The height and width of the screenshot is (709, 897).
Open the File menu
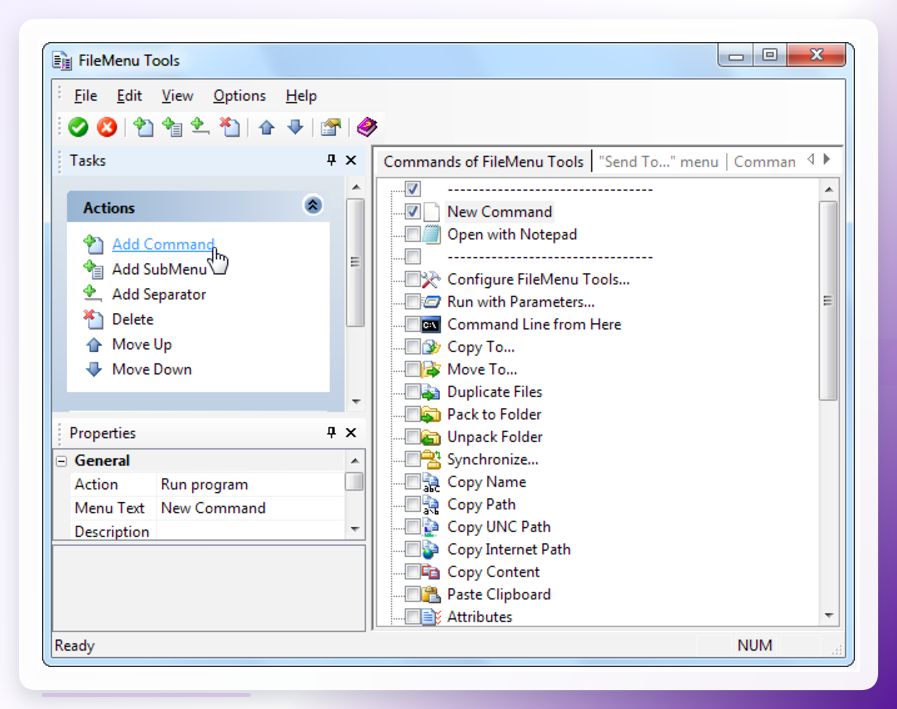tap(86, 96)
